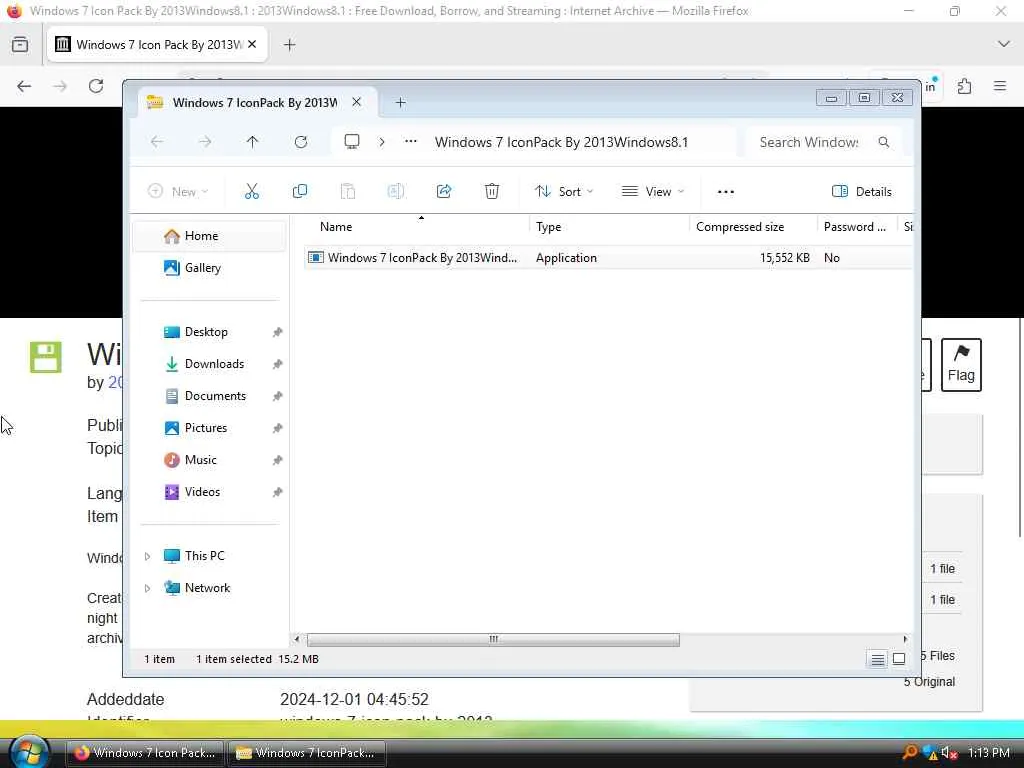The height and width of the screenshot is (768, 1024).
Task: Switch to large thumbnails view icon in status bar
Action: coord(899,660)
